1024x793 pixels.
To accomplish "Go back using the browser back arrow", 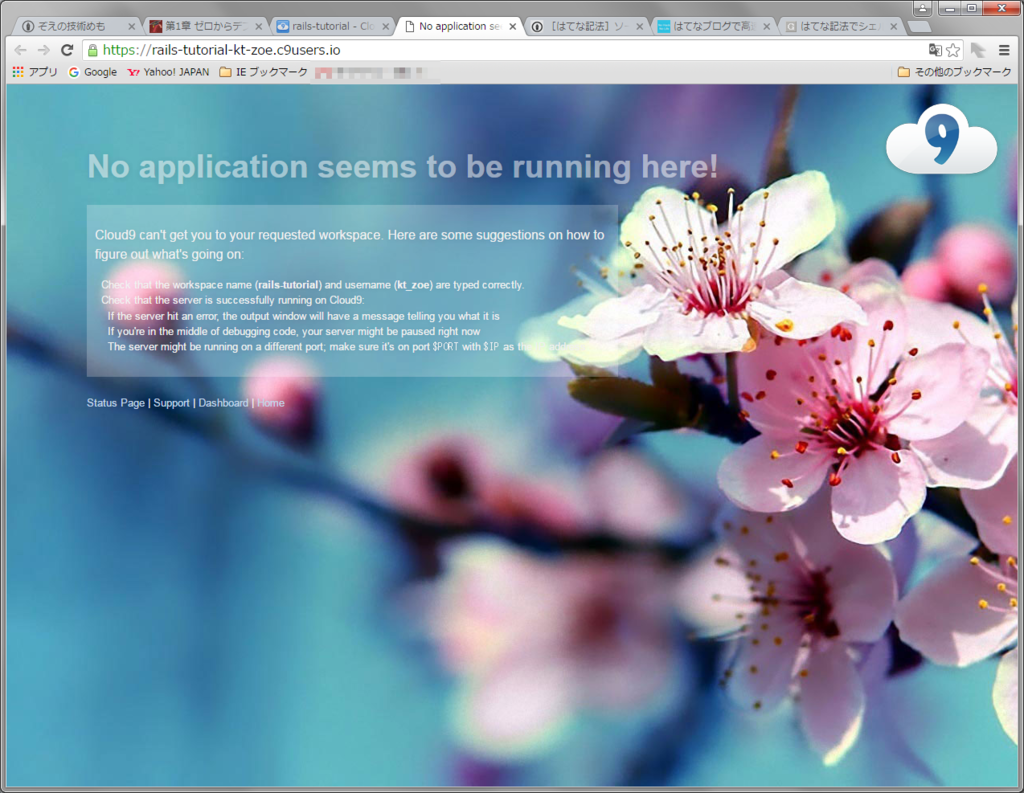I will [x=20, y=50].
